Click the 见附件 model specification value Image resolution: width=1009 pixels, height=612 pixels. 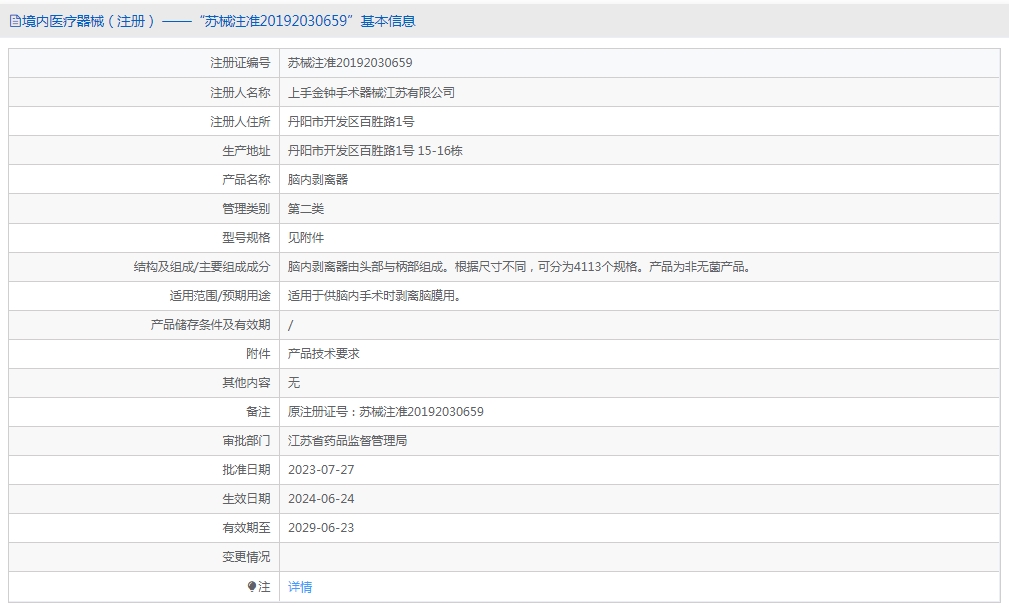306,238
